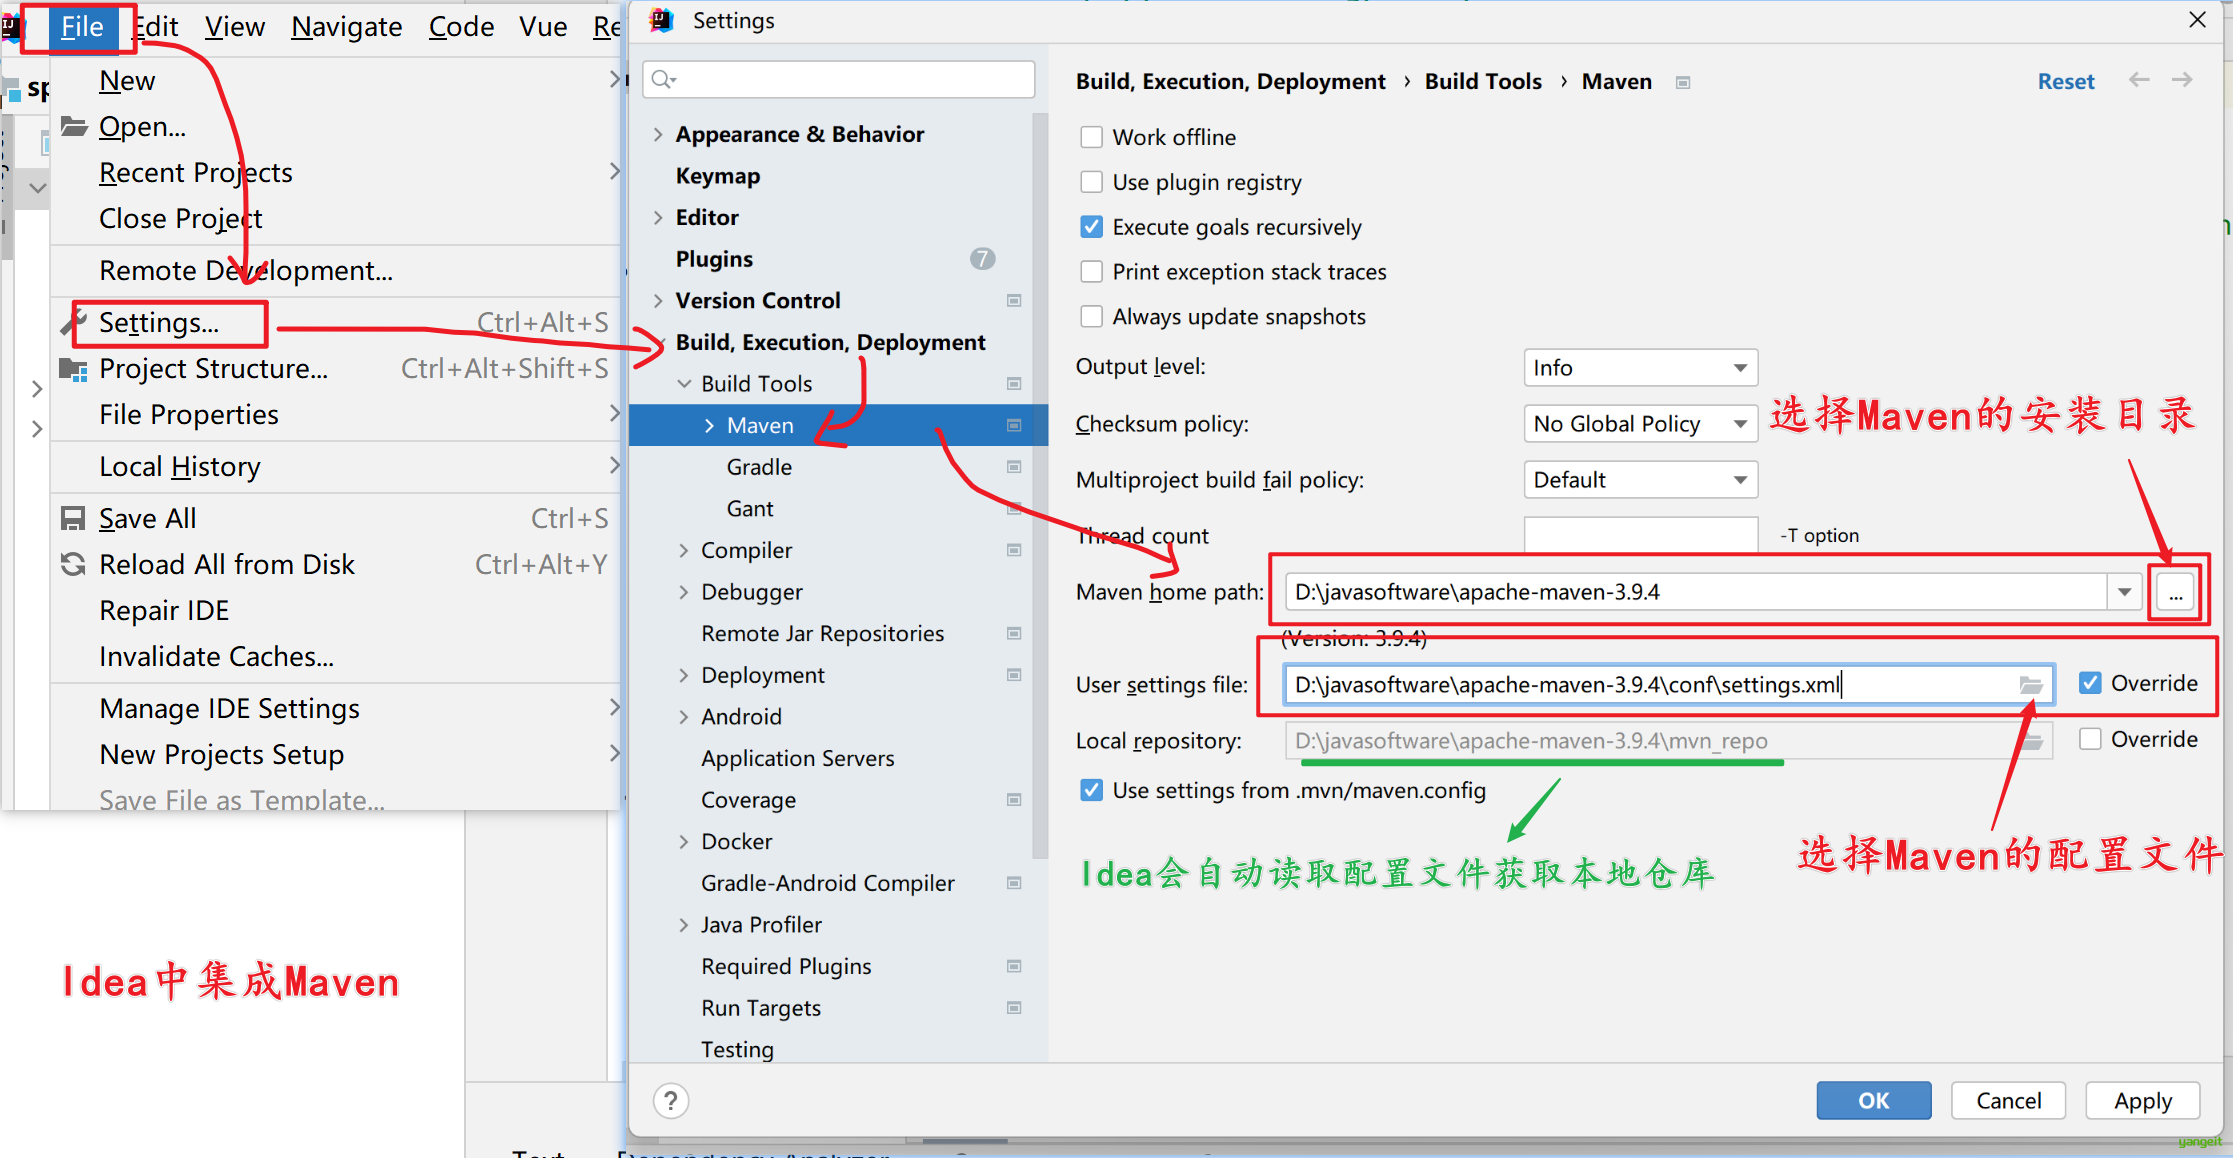Click the Open folder icon in File menu

click(74, 126)
